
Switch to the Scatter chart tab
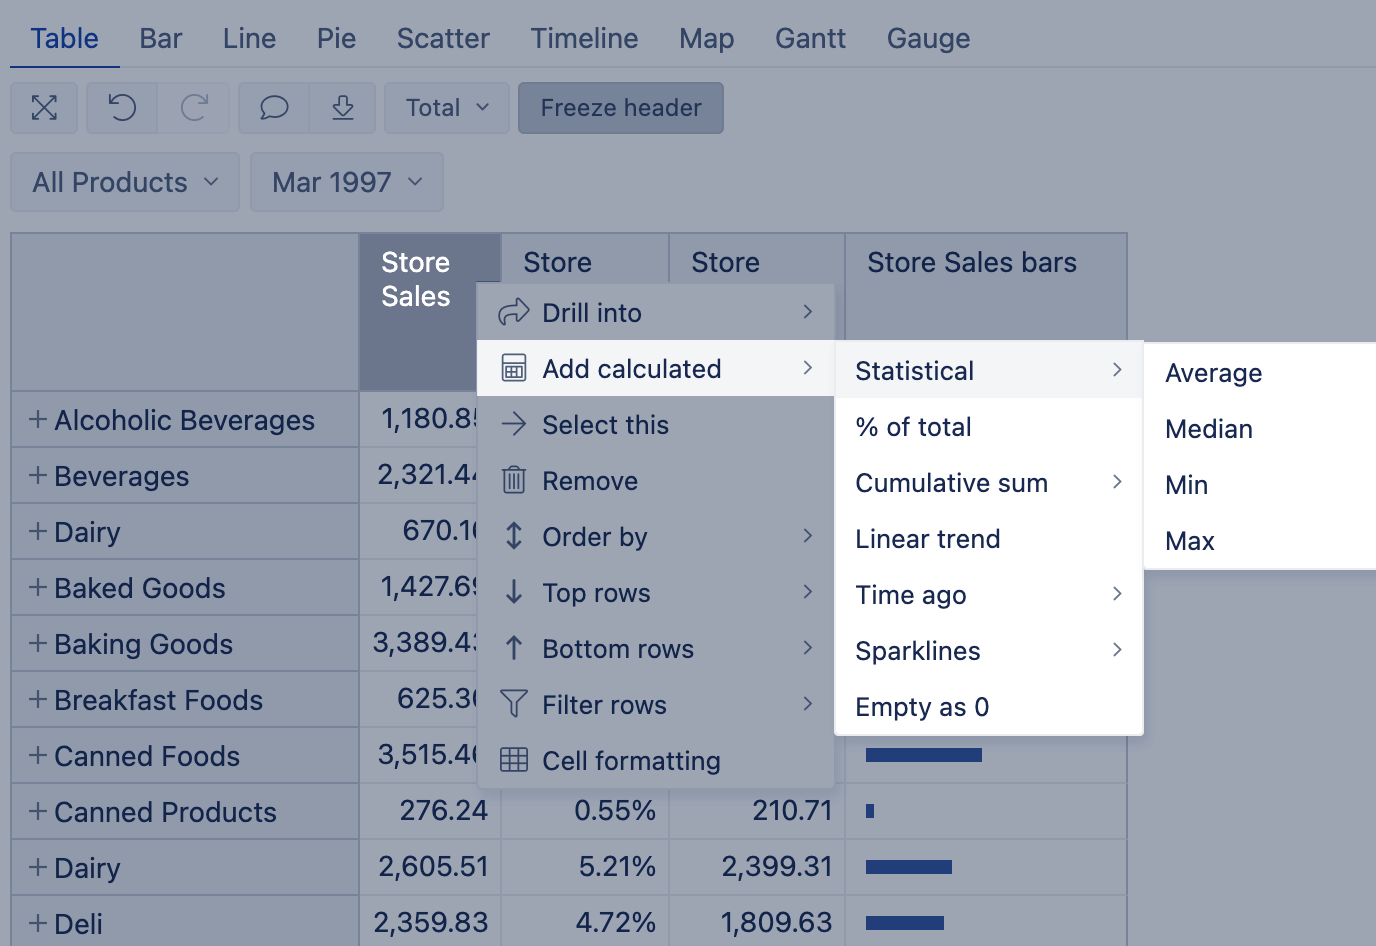point(443,38)
